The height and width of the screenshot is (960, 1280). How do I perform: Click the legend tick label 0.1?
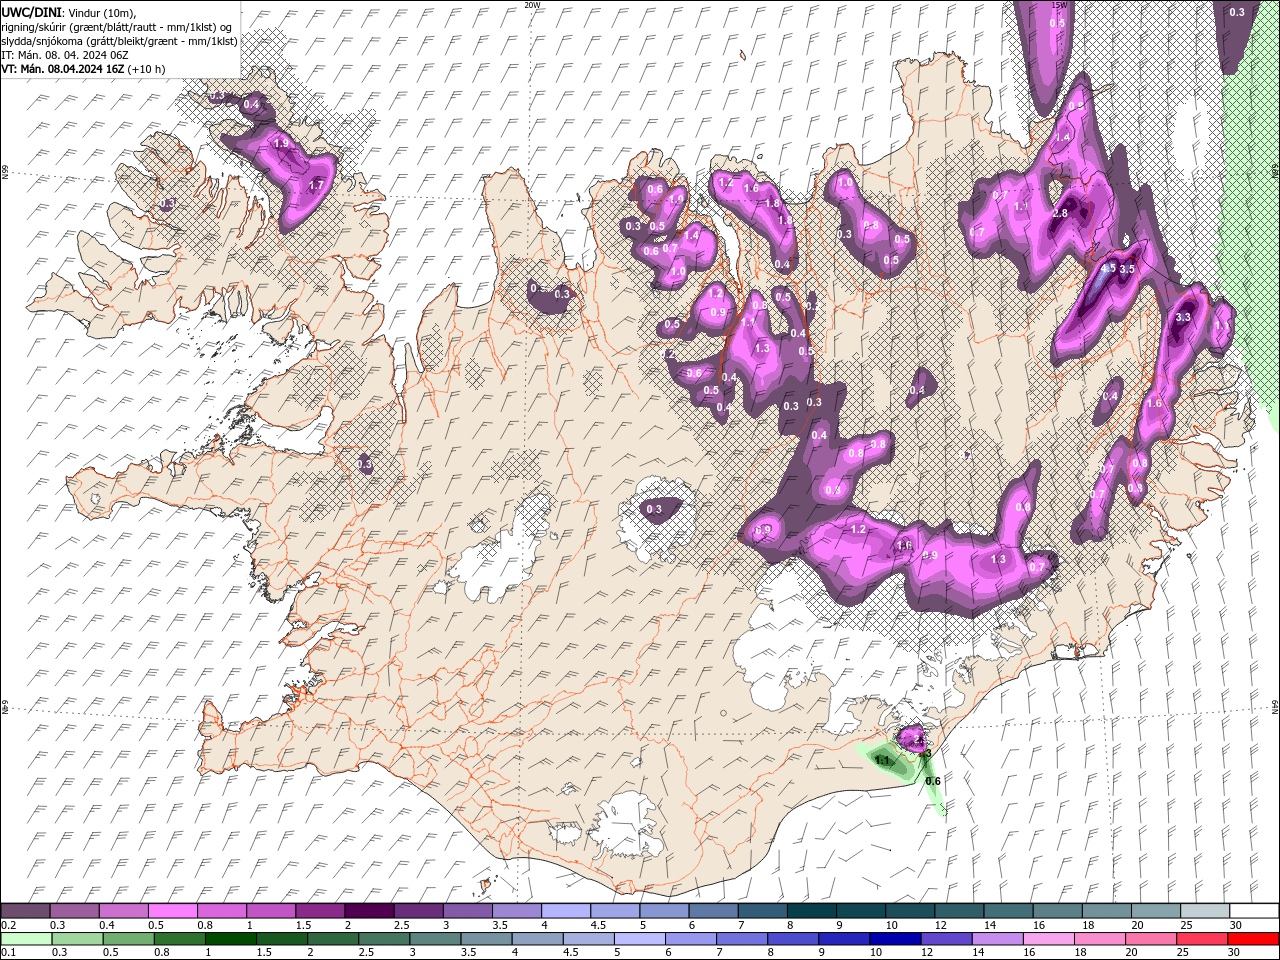[8, 952]
